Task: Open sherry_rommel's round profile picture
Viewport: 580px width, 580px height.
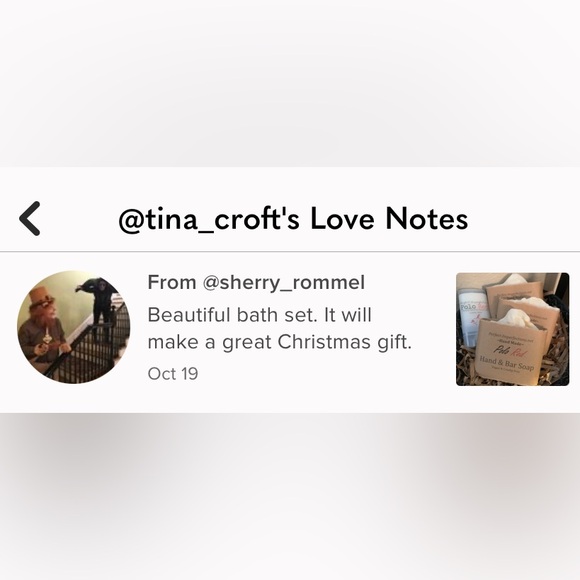Action: [74, 327]
